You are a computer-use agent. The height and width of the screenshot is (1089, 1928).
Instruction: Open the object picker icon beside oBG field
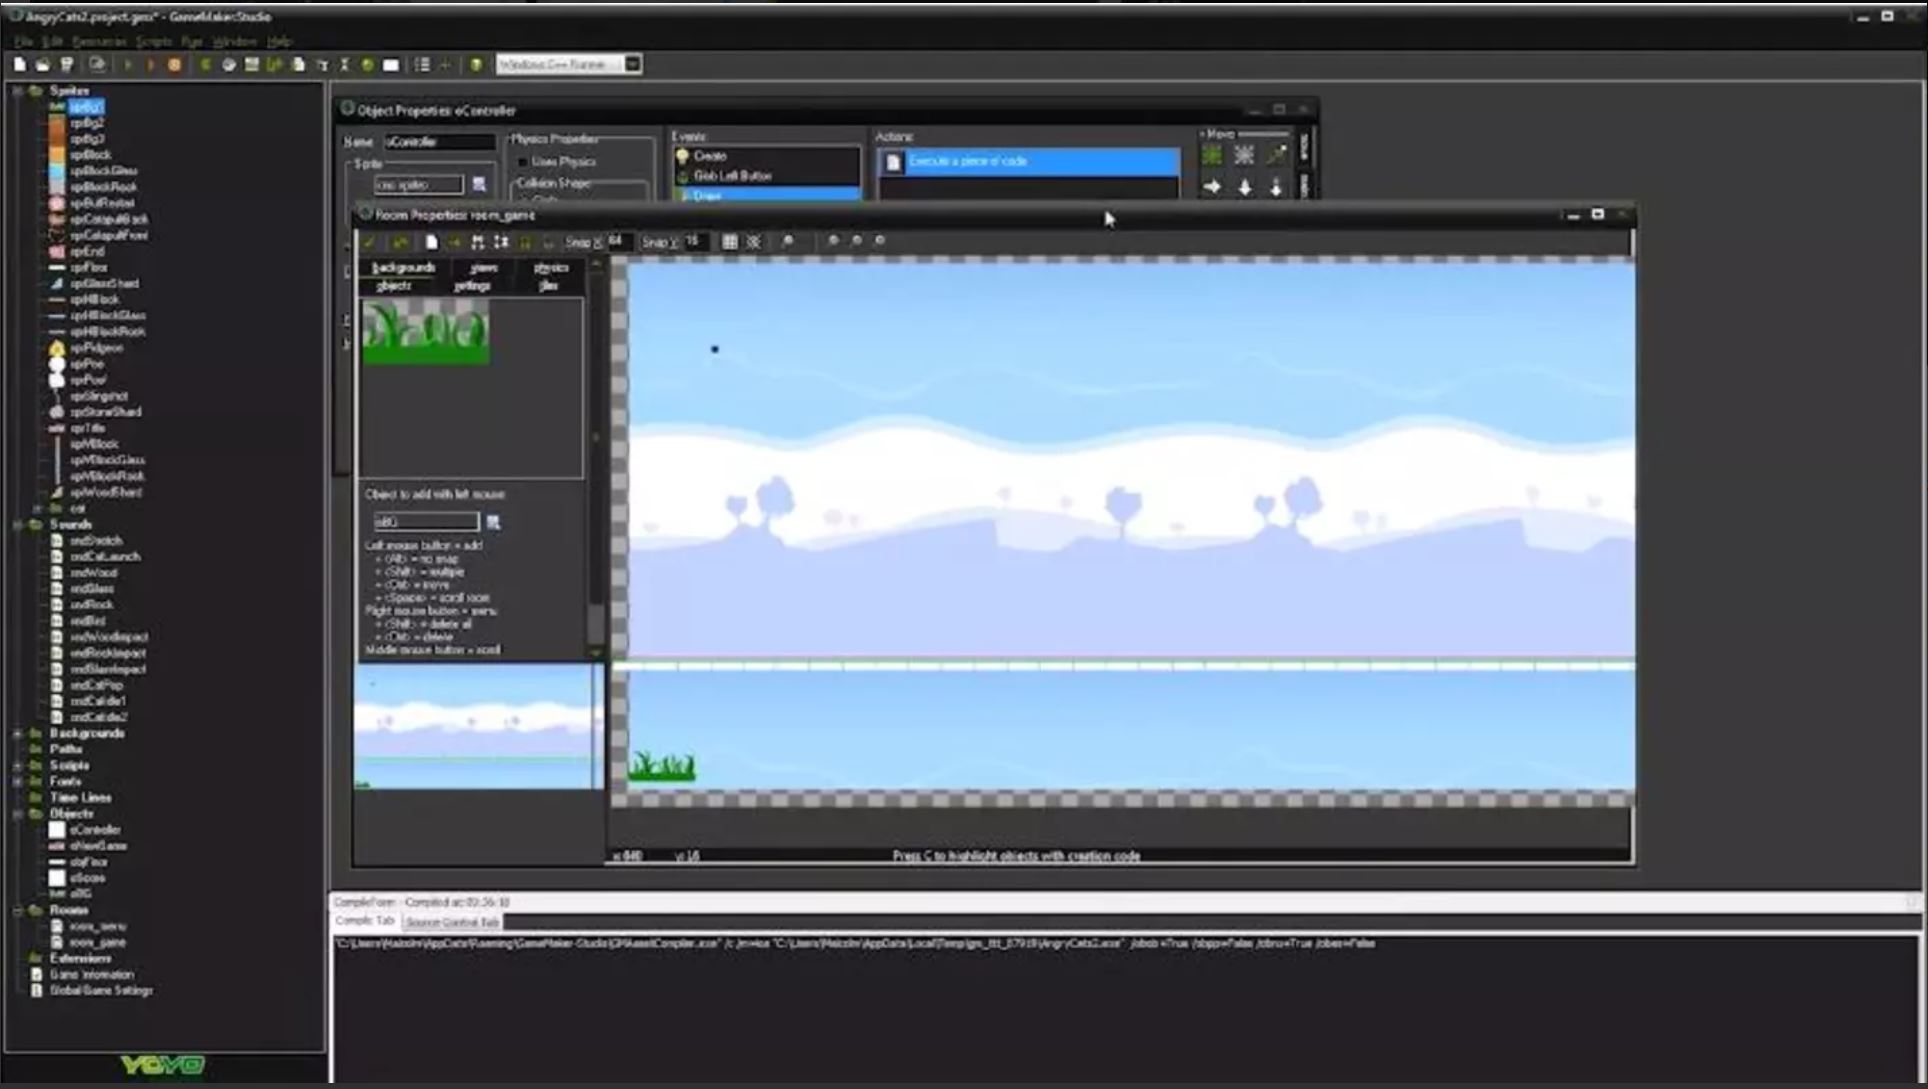pyautogui.click(x=493, y=522)
